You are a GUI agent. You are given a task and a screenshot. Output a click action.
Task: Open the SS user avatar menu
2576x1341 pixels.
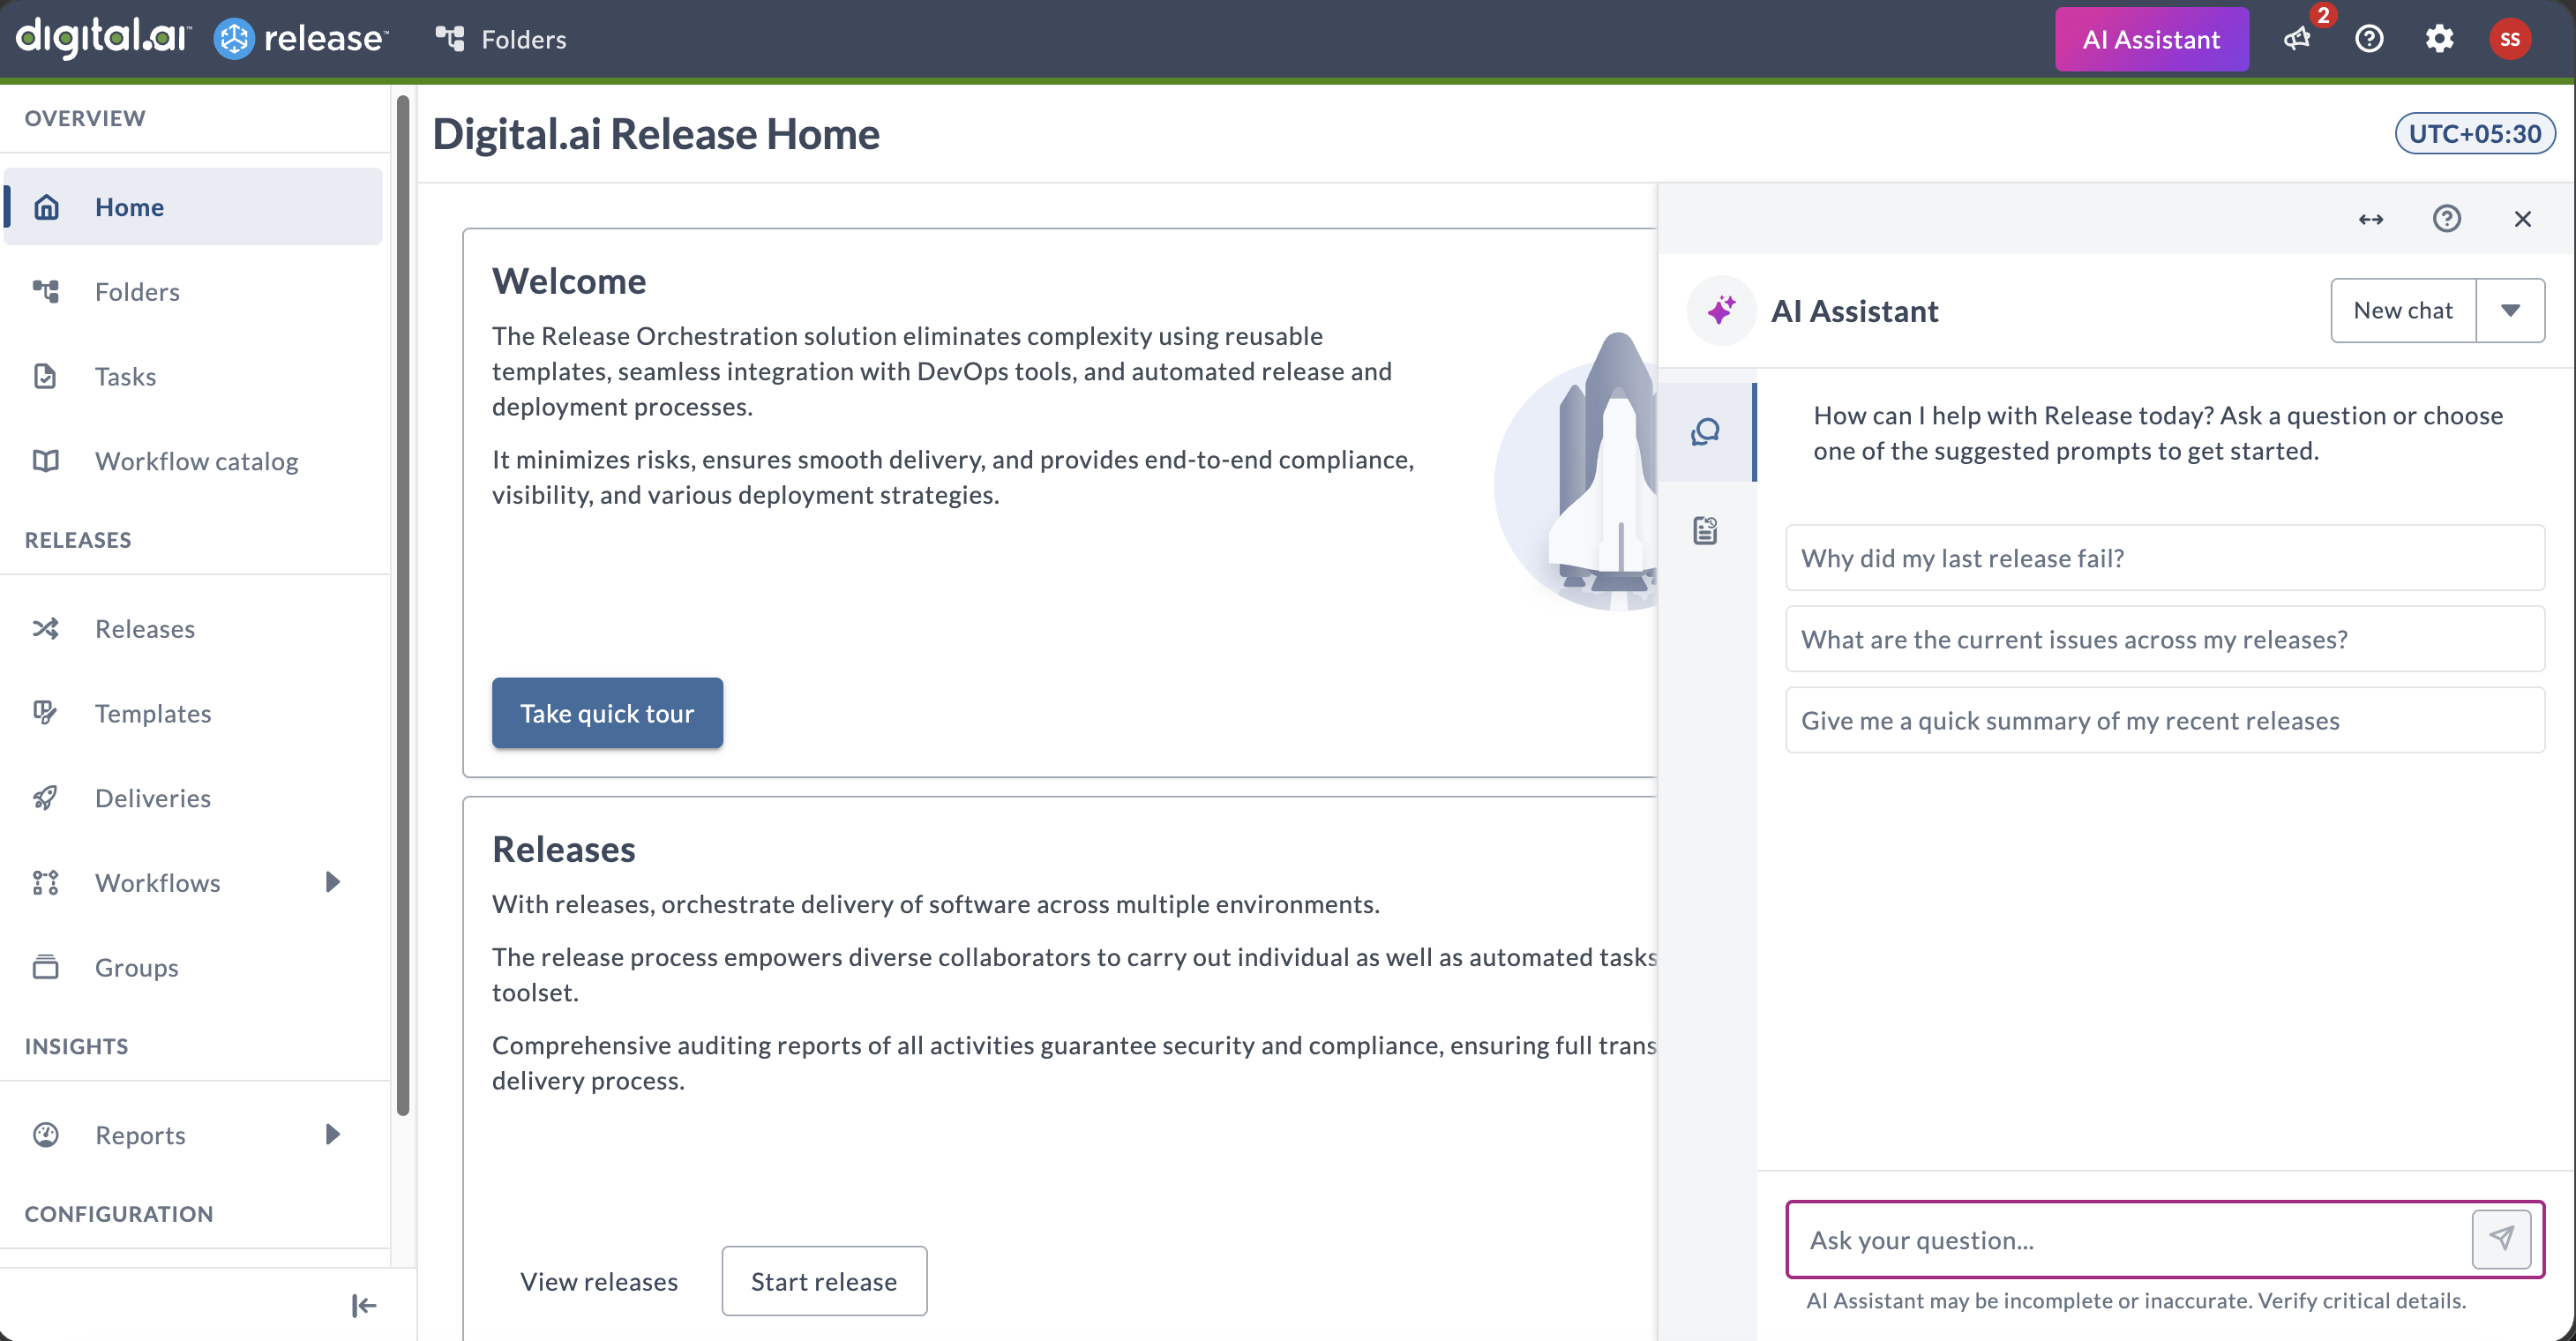pos(2510,39)
